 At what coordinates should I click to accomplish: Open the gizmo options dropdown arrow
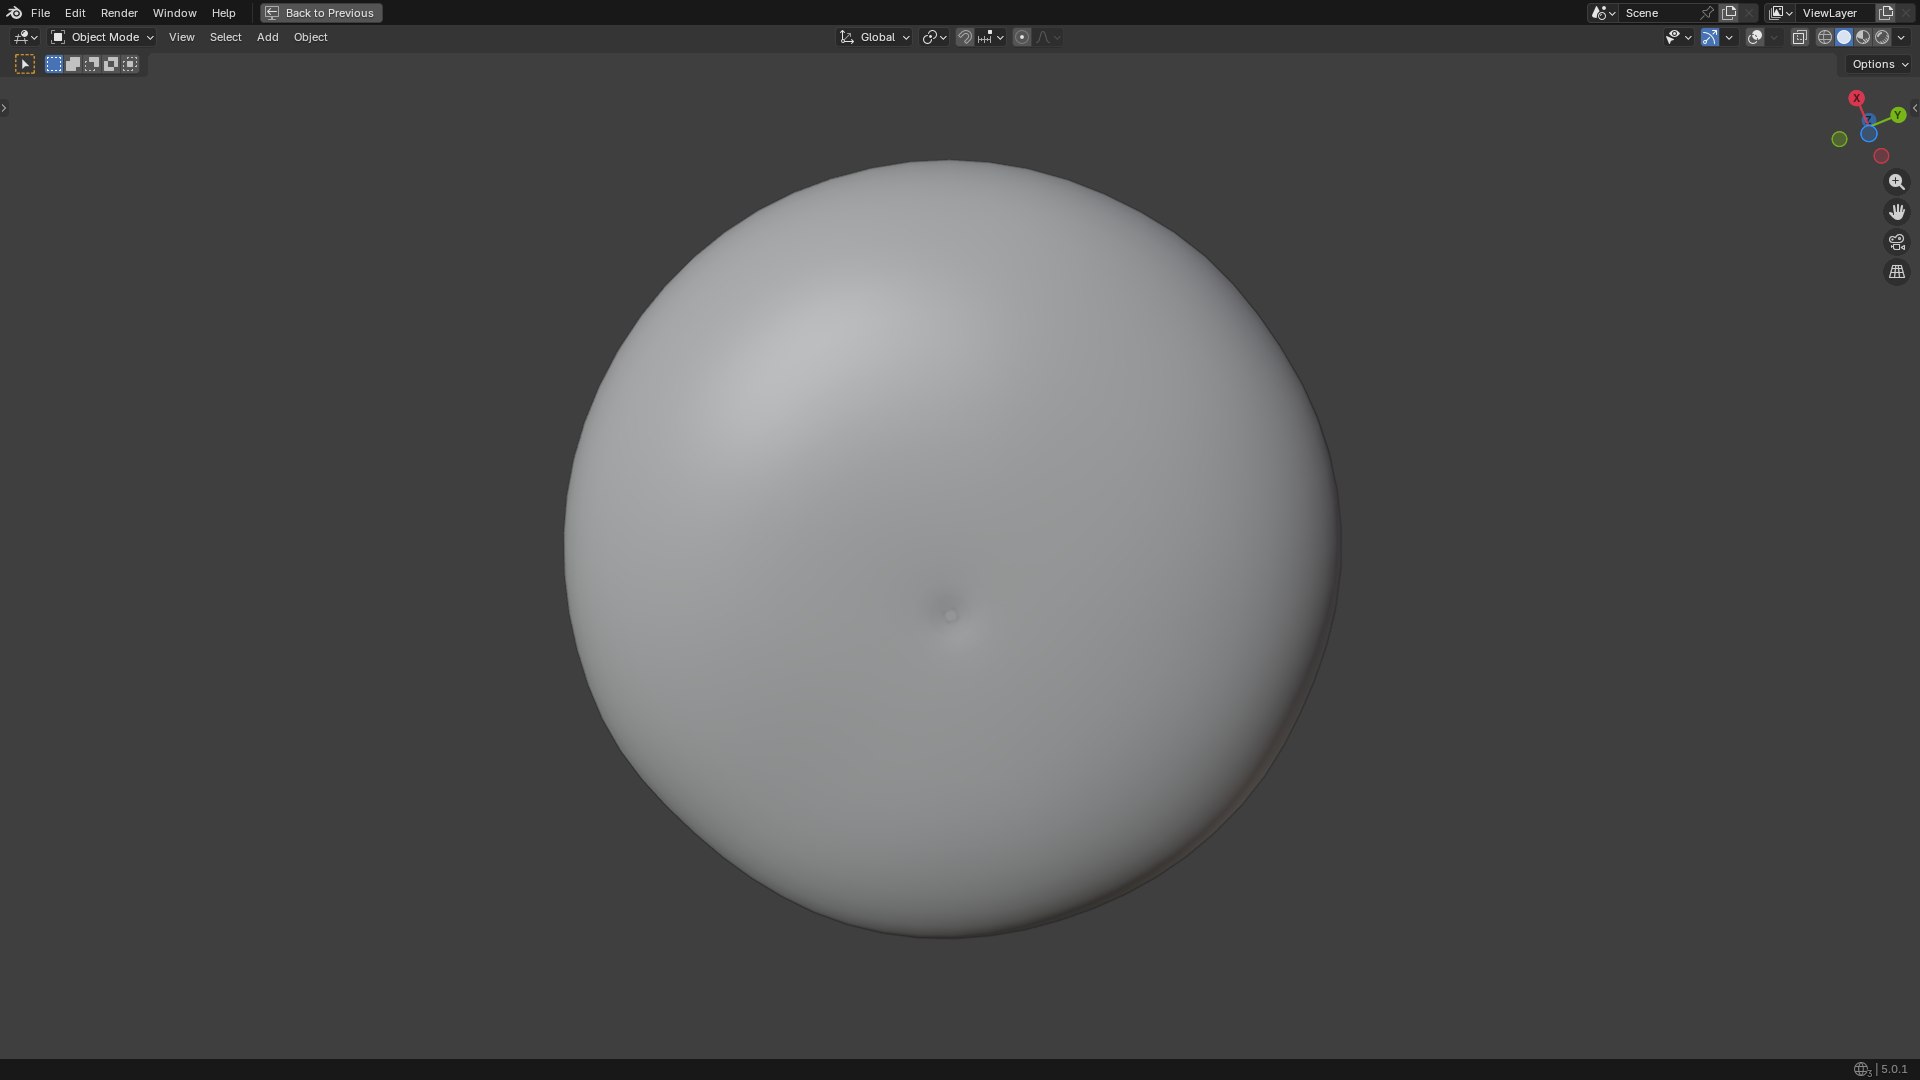(x=1729, y=37)
